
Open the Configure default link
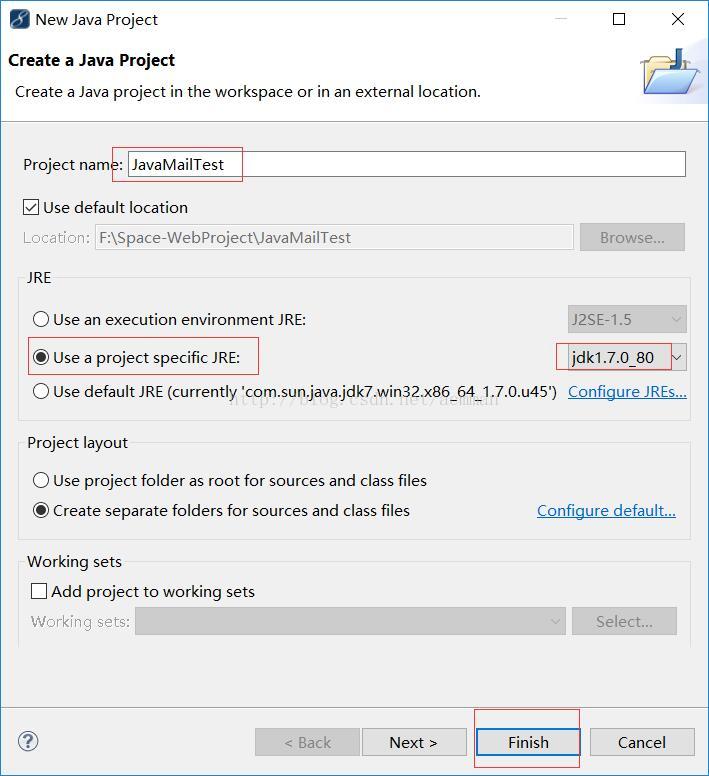606,510
